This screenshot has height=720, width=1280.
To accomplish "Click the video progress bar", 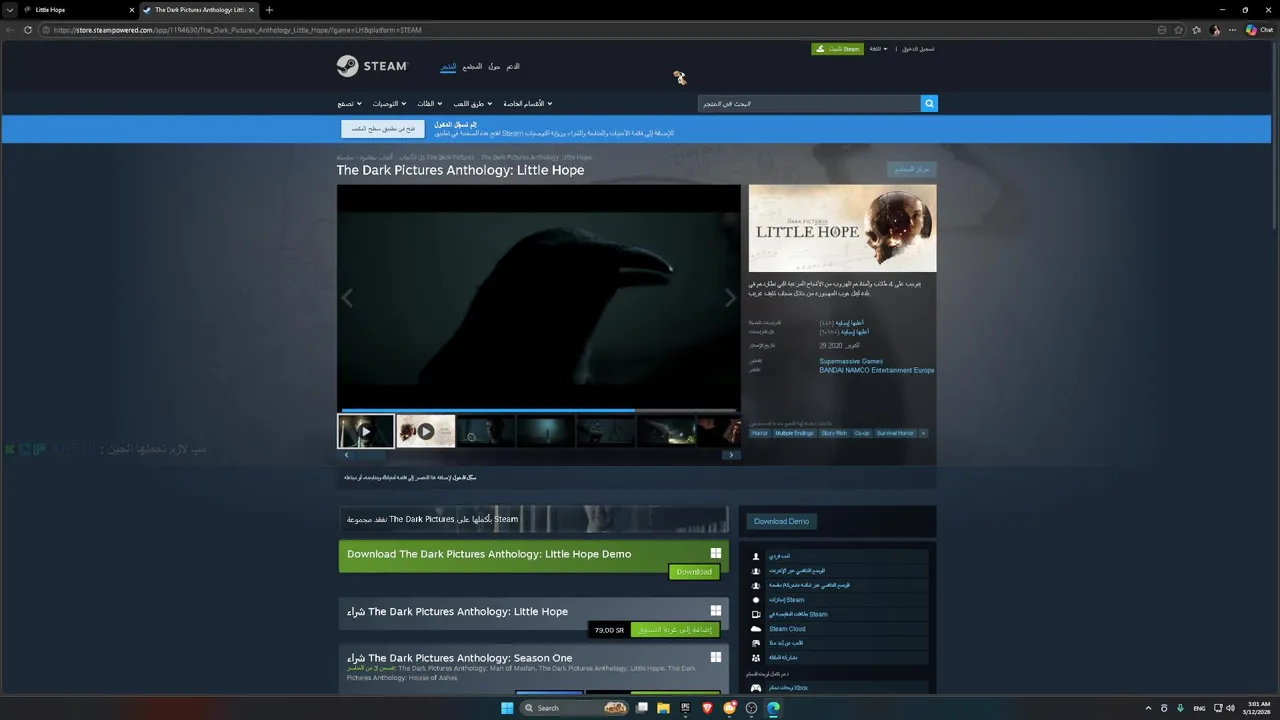I will pyautogui.click(x=539, y=410).
